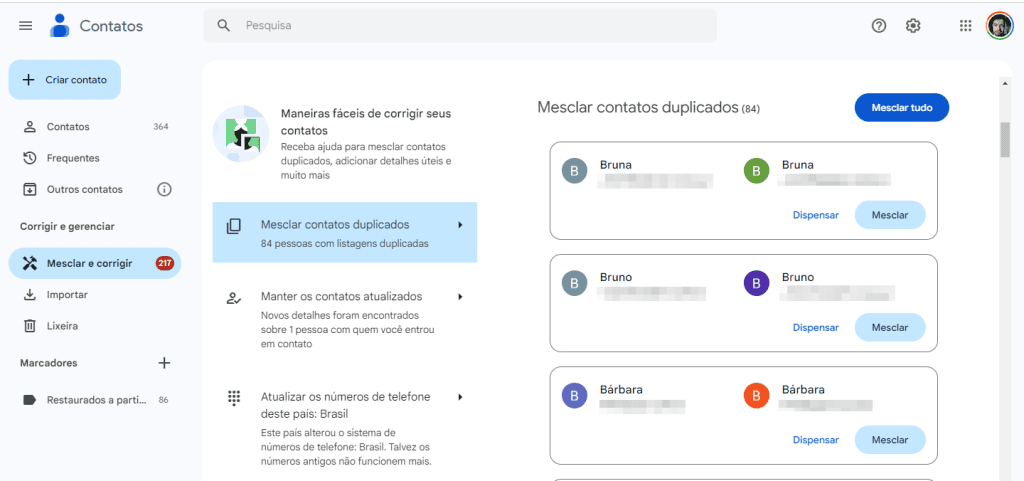Click Mesclar for the Bruno pair
The width and height of the screenshot is (1024, 481).
(889, 327)
